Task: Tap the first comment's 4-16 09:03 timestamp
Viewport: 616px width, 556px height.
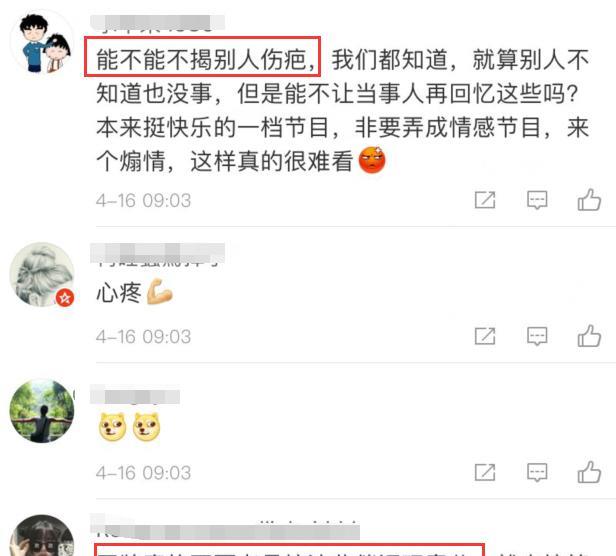Action: [x=143, y=200]
